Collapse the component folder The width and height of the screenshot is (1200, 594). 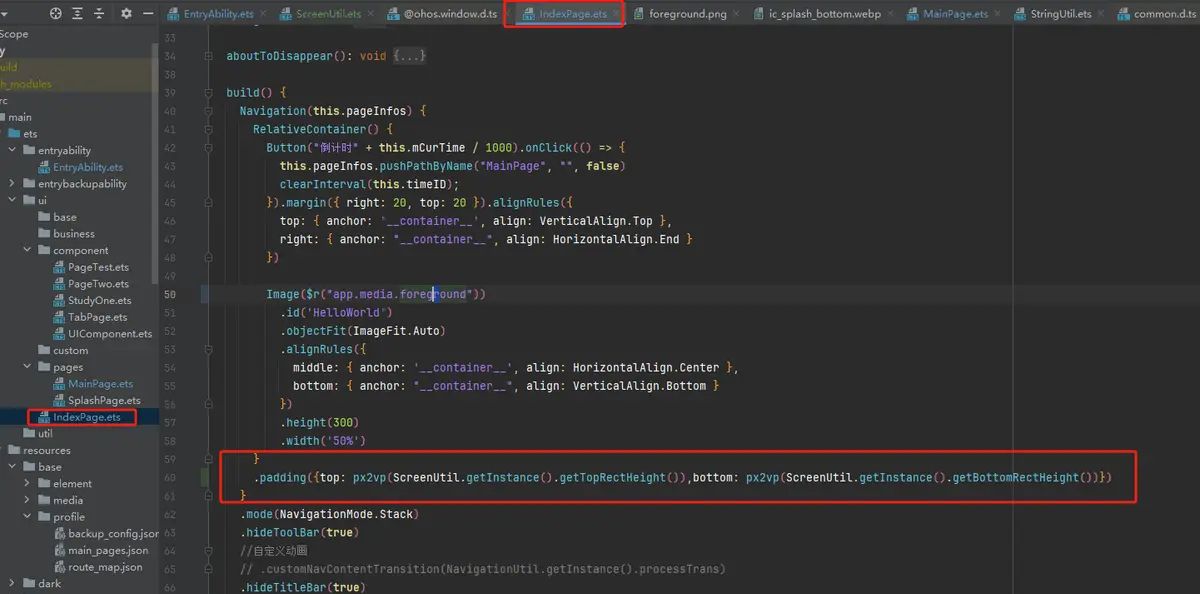coord(27,251)
